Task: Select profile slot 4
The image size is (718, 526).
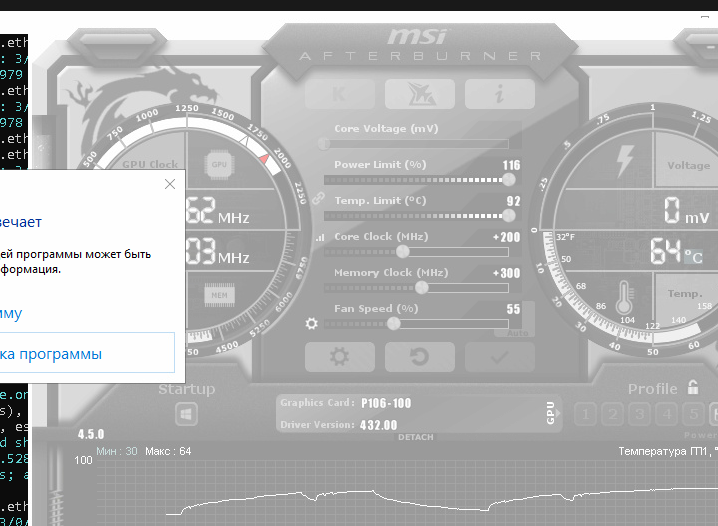Action: (x=667, y=414)
